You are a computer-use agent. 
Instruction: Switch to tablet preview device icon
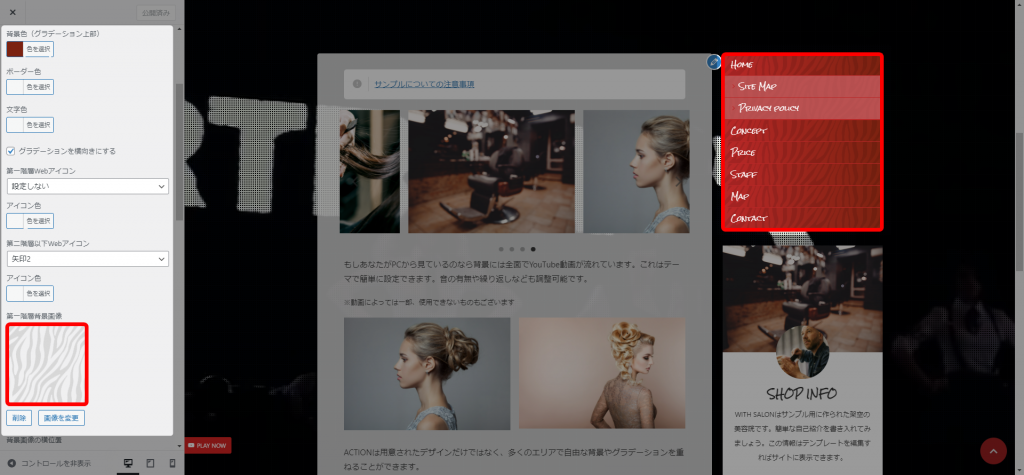click(150, 464)
